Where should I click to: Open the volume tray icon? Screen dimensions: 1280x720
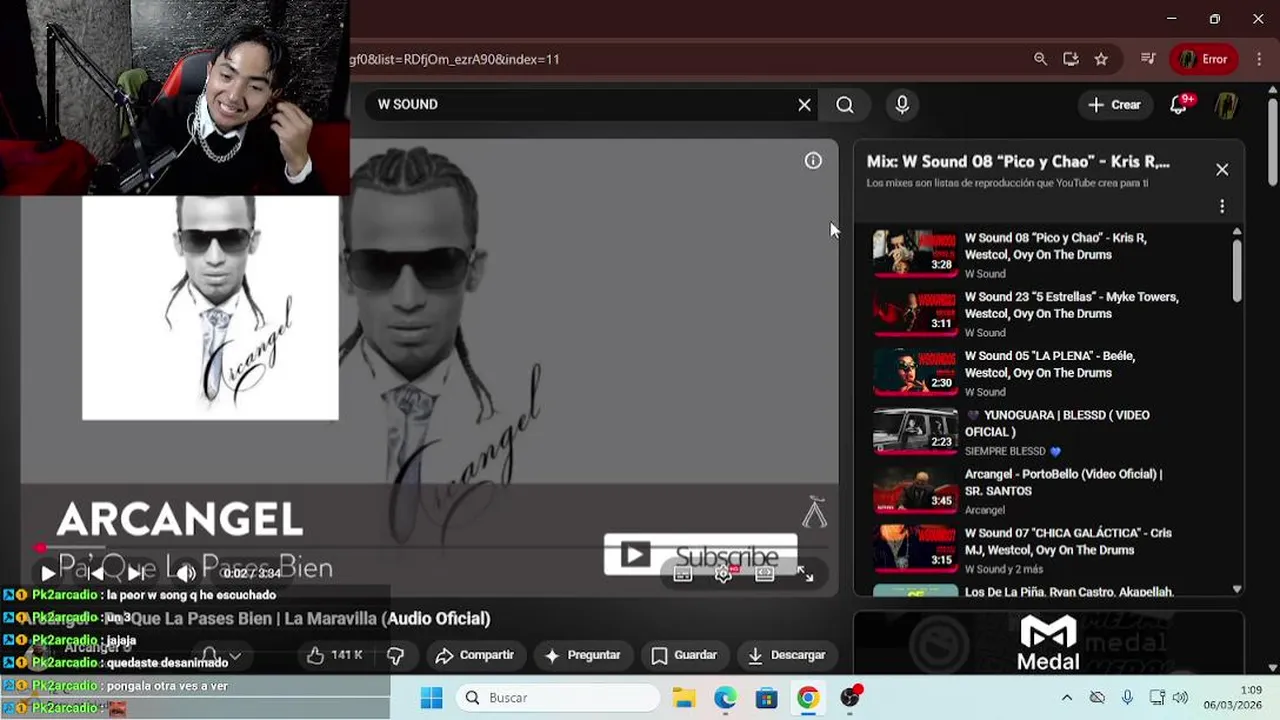[1180, 698]
